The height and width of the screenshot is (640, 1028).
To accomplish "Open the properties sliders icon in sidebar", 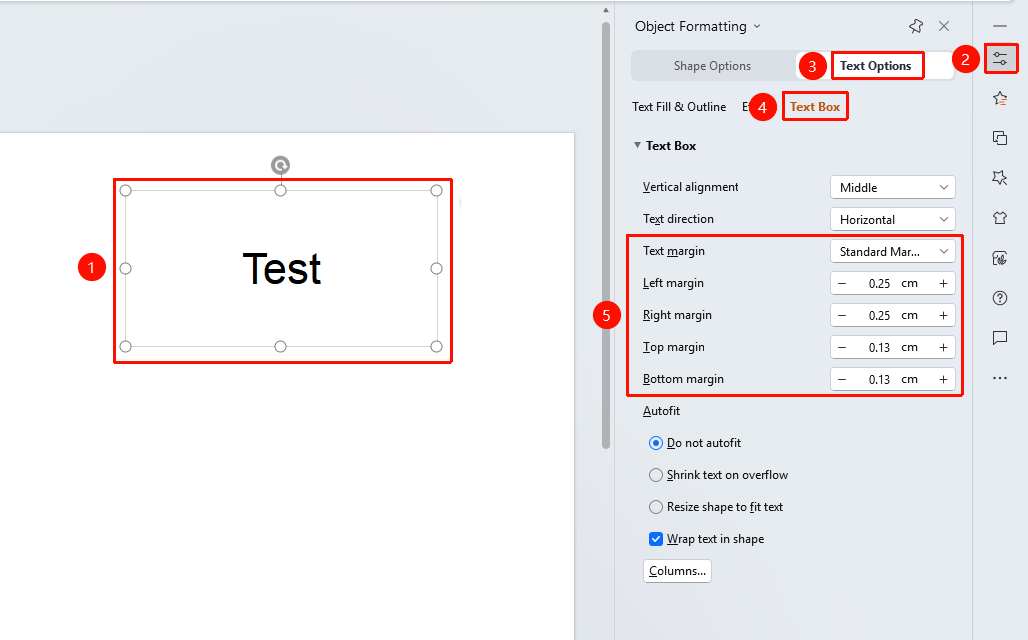I will point(1000,59).
